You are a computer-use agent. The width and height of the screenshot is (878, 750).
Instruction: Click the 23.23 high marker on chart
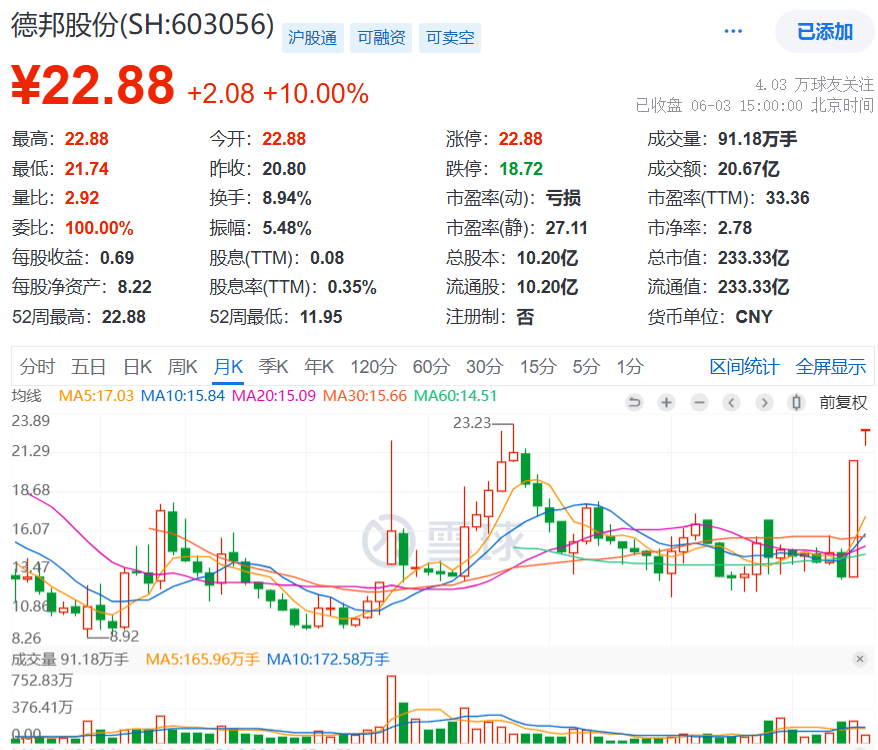coord(471,422)
